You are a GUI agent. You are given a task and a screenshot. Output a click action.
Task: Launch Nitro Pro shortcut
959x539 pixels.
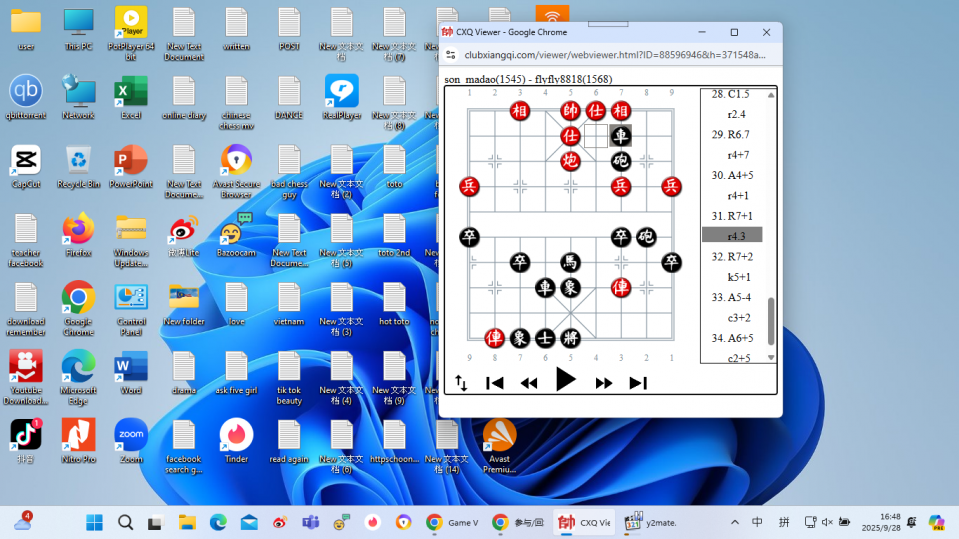78,441
